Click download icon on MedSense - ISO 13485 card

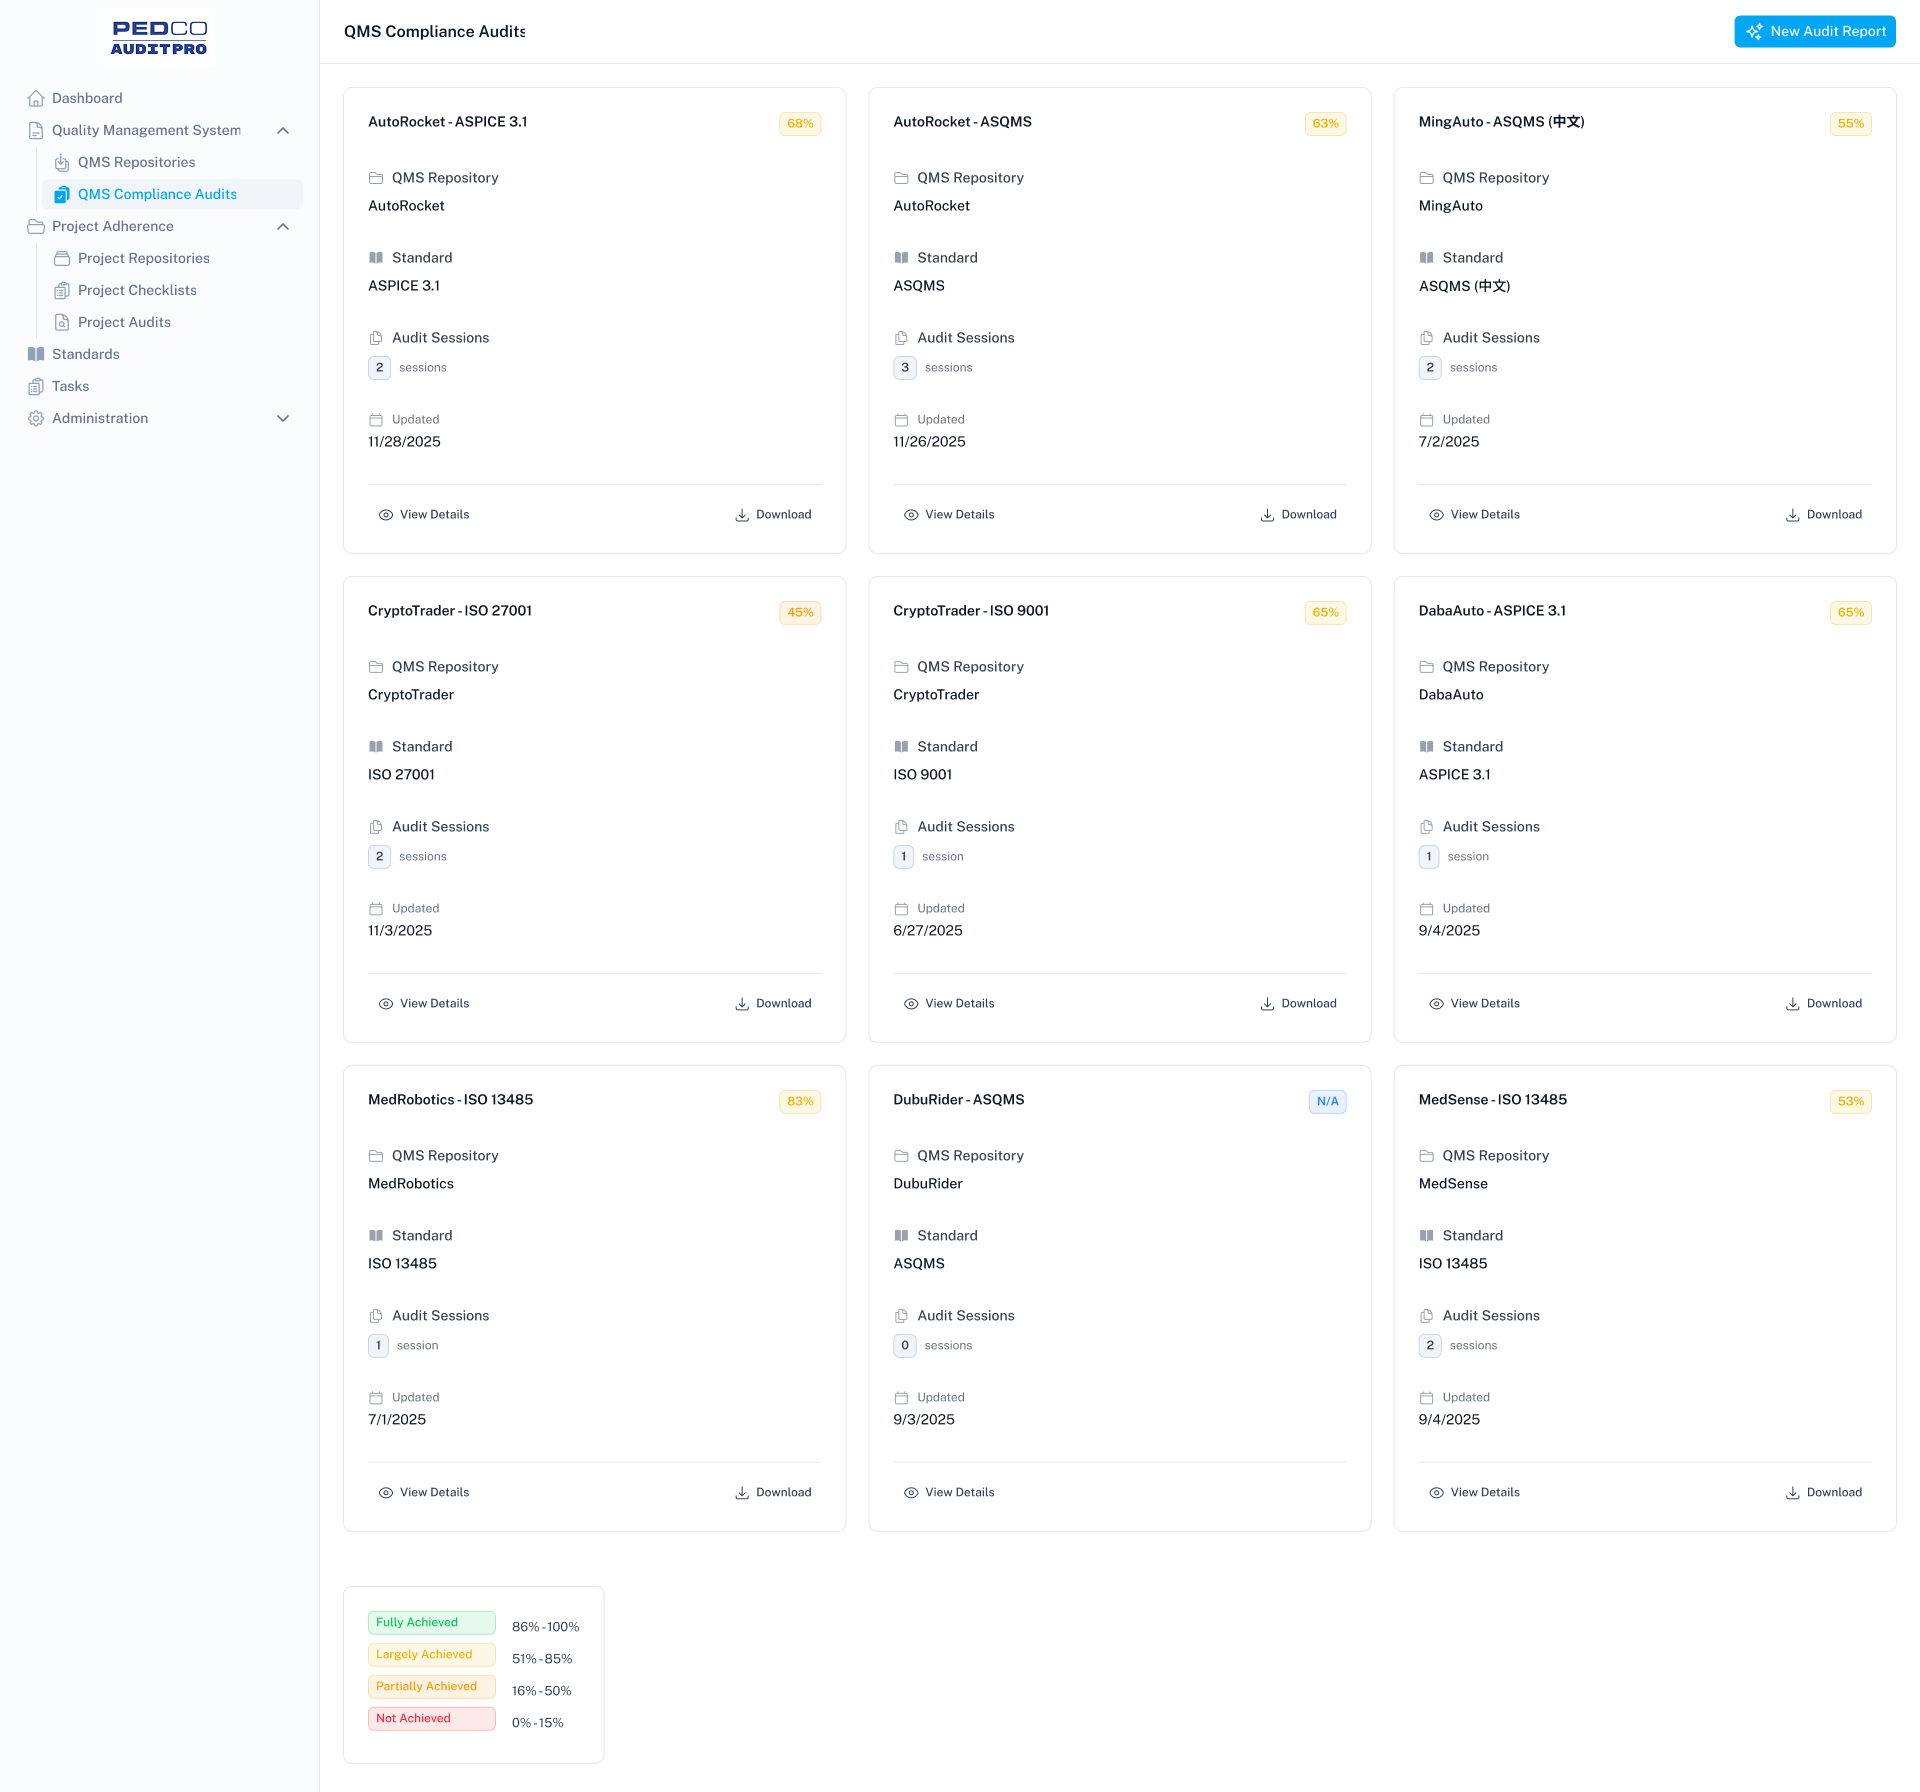click(x=1793, y=1493)
